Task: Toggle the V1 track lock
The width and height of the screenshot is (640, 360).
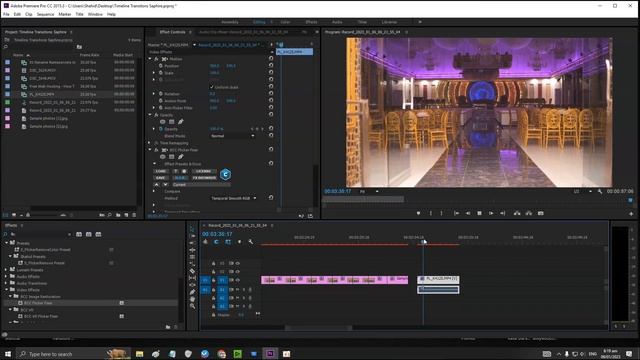Action: 213,280
